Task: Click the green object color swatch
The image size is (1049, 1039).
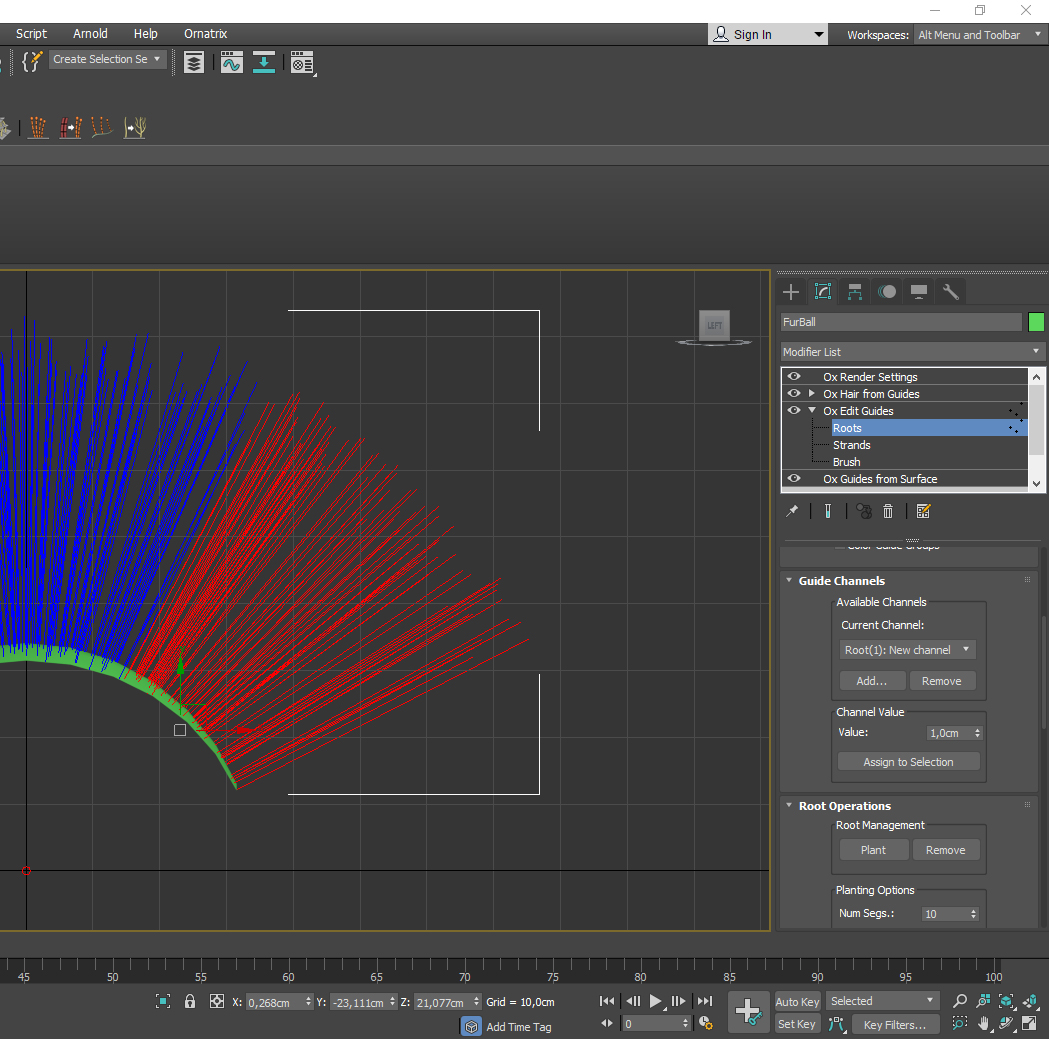Action: pos(1036,322)
